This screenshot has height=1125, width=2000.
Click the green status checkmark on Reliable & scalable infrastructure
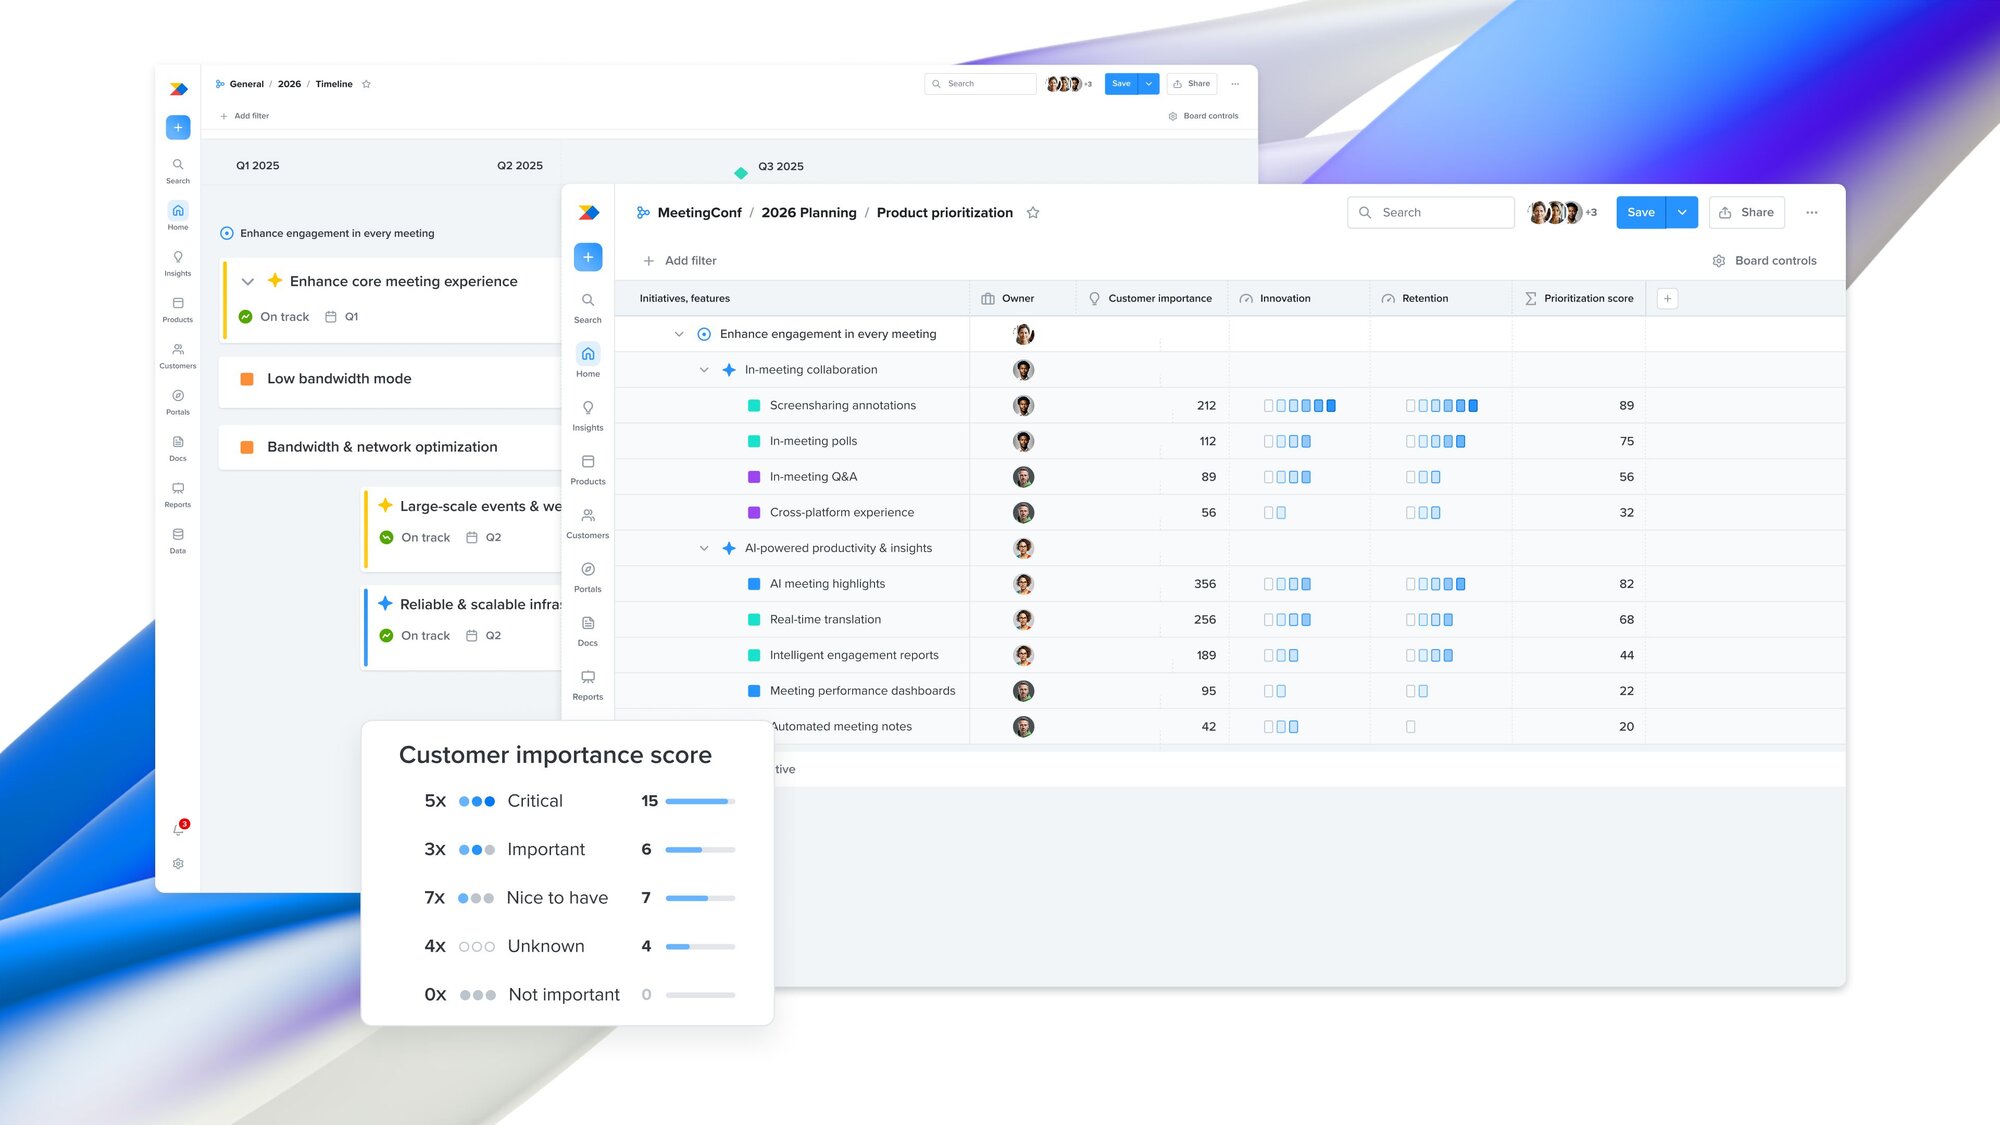[386, 635]
